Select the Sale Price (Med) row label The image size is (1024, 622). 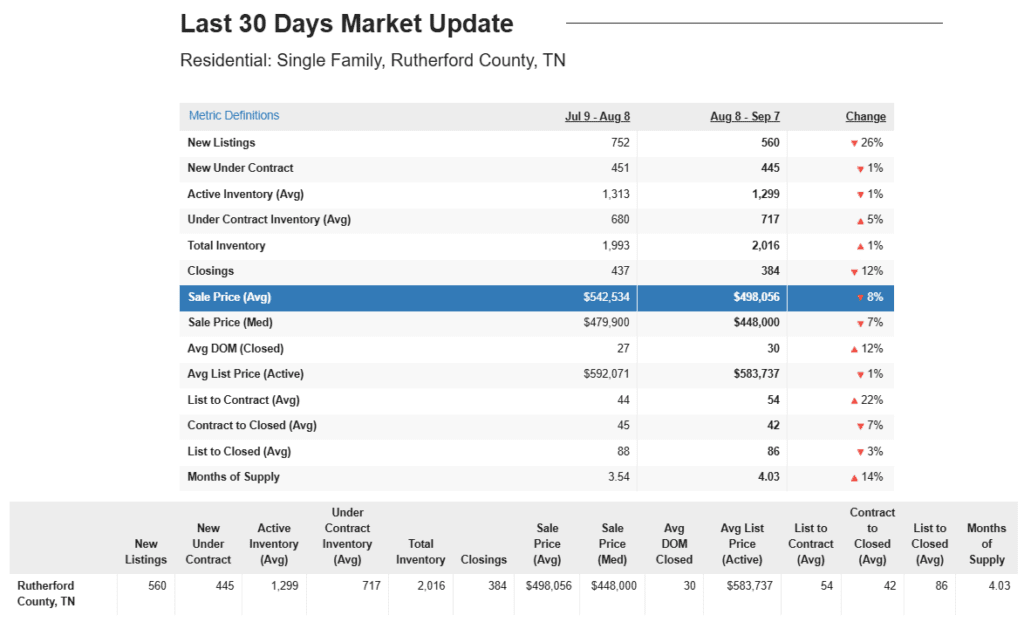tap(230, 323)
